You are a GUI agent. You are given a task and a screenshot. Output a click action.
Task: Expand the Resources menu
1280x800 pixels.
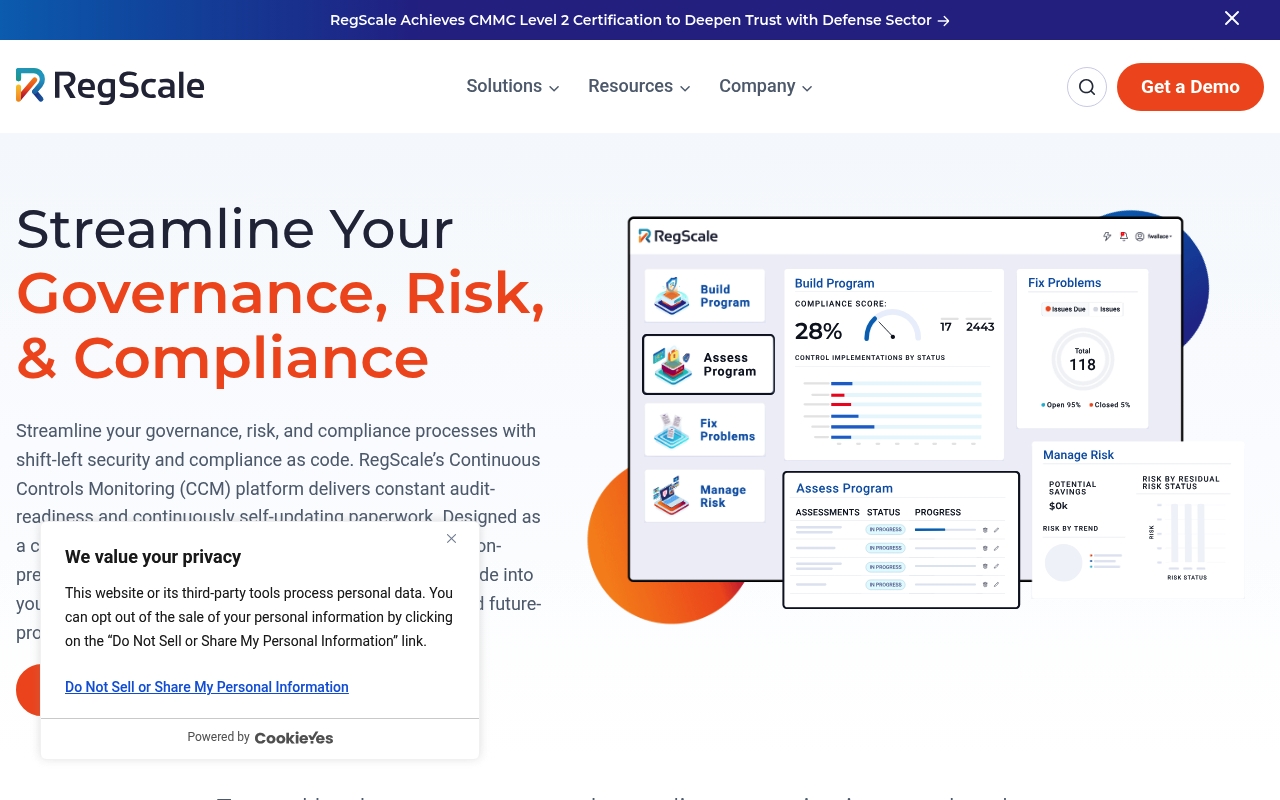[639, 86]
